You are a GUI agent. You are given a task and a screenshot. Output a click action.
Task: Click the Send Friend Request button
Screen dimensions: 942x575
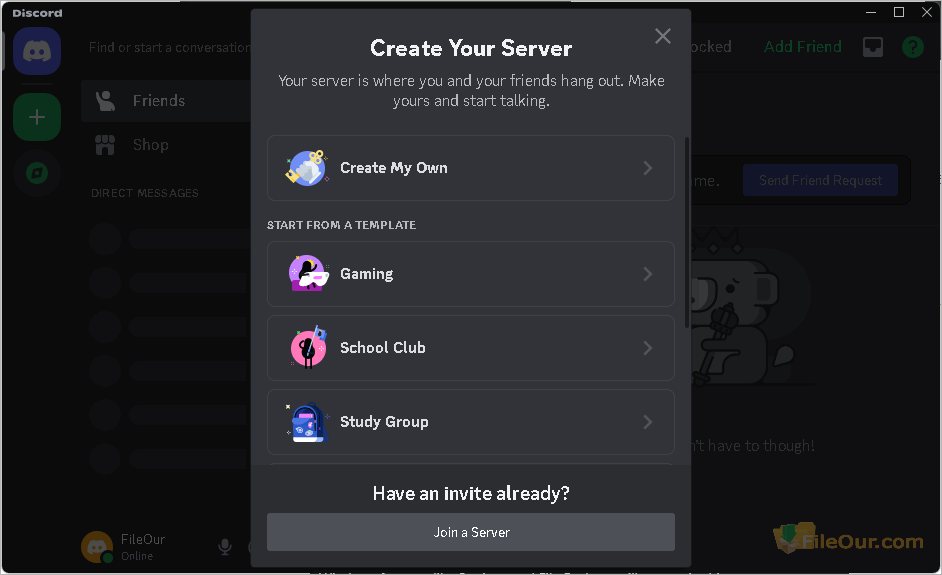[820, 180]
